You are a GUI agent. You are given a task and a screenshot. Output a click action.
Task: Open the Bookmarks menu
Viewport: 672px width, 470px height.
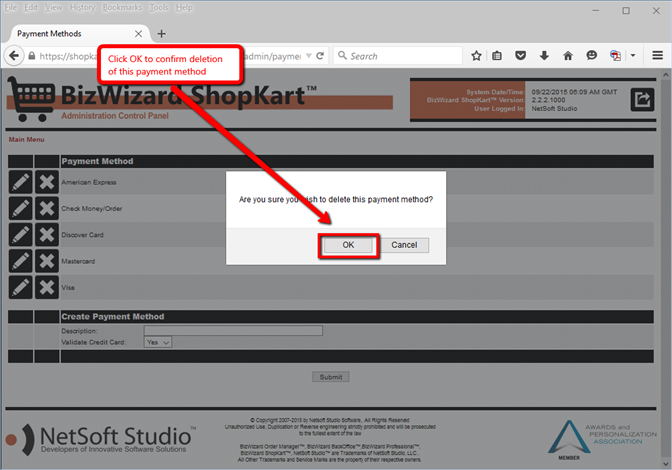[122, 8]
